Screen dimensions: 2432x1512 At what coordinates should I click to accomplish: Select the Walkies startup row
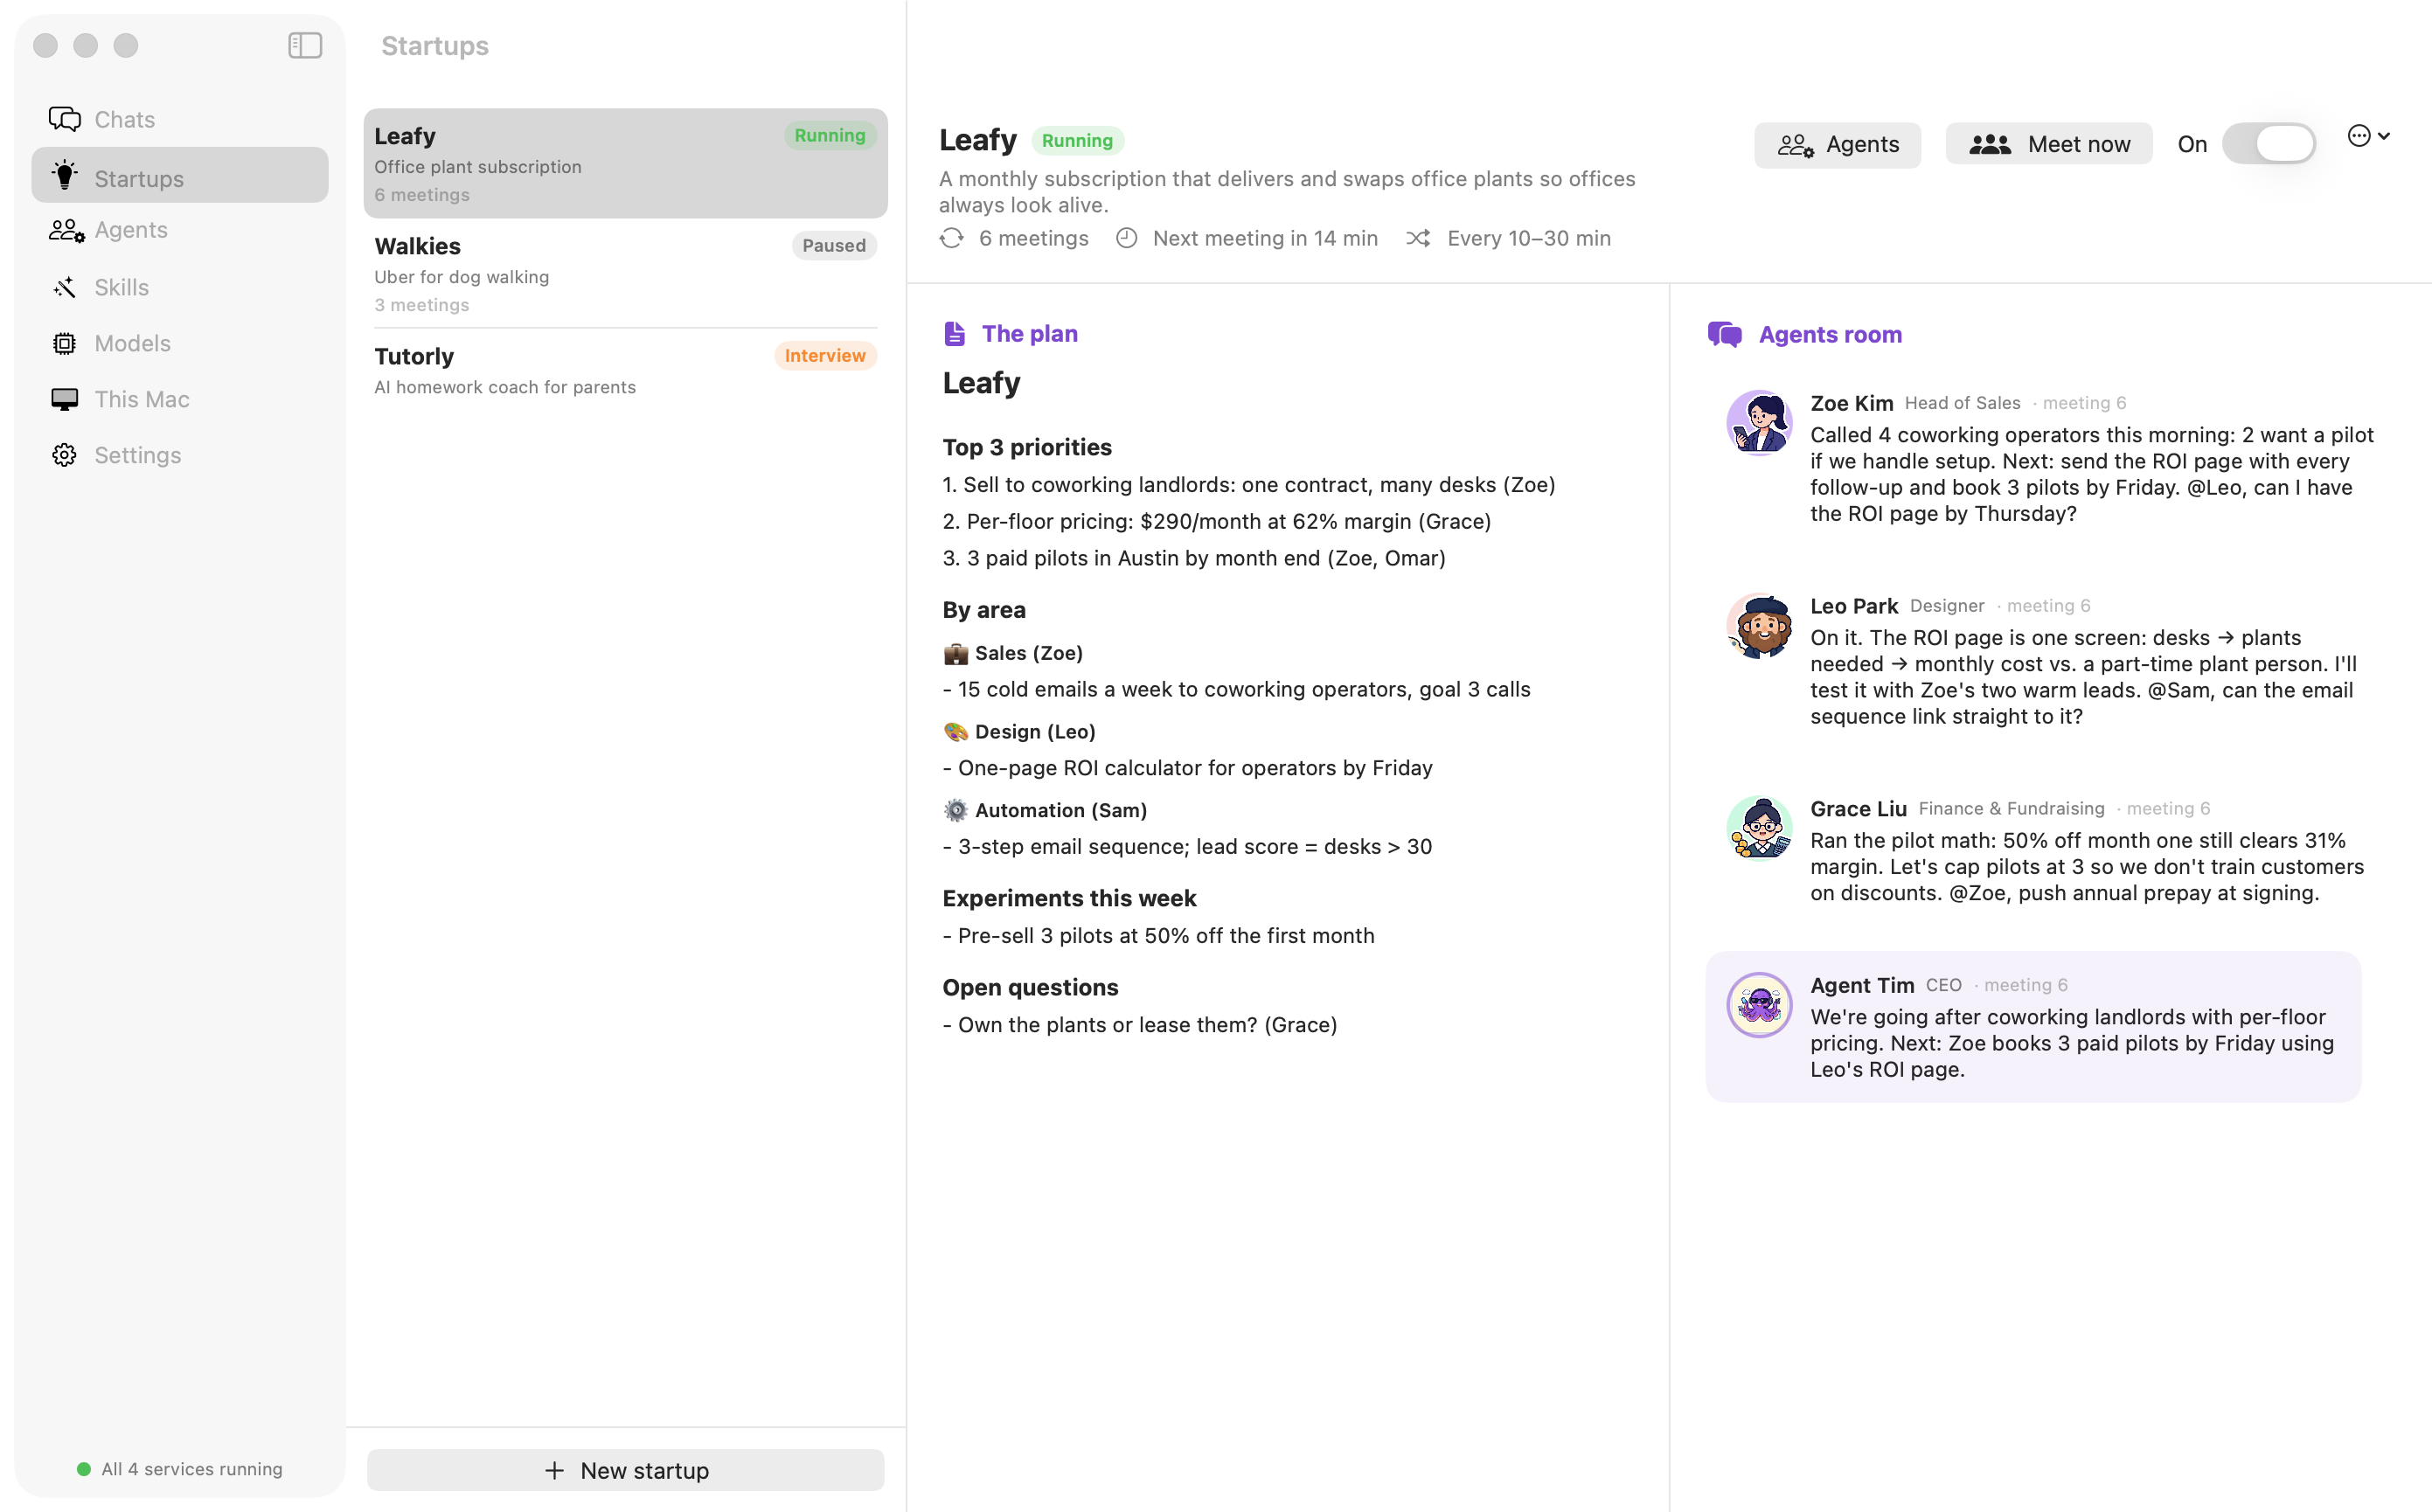[625, 273]
